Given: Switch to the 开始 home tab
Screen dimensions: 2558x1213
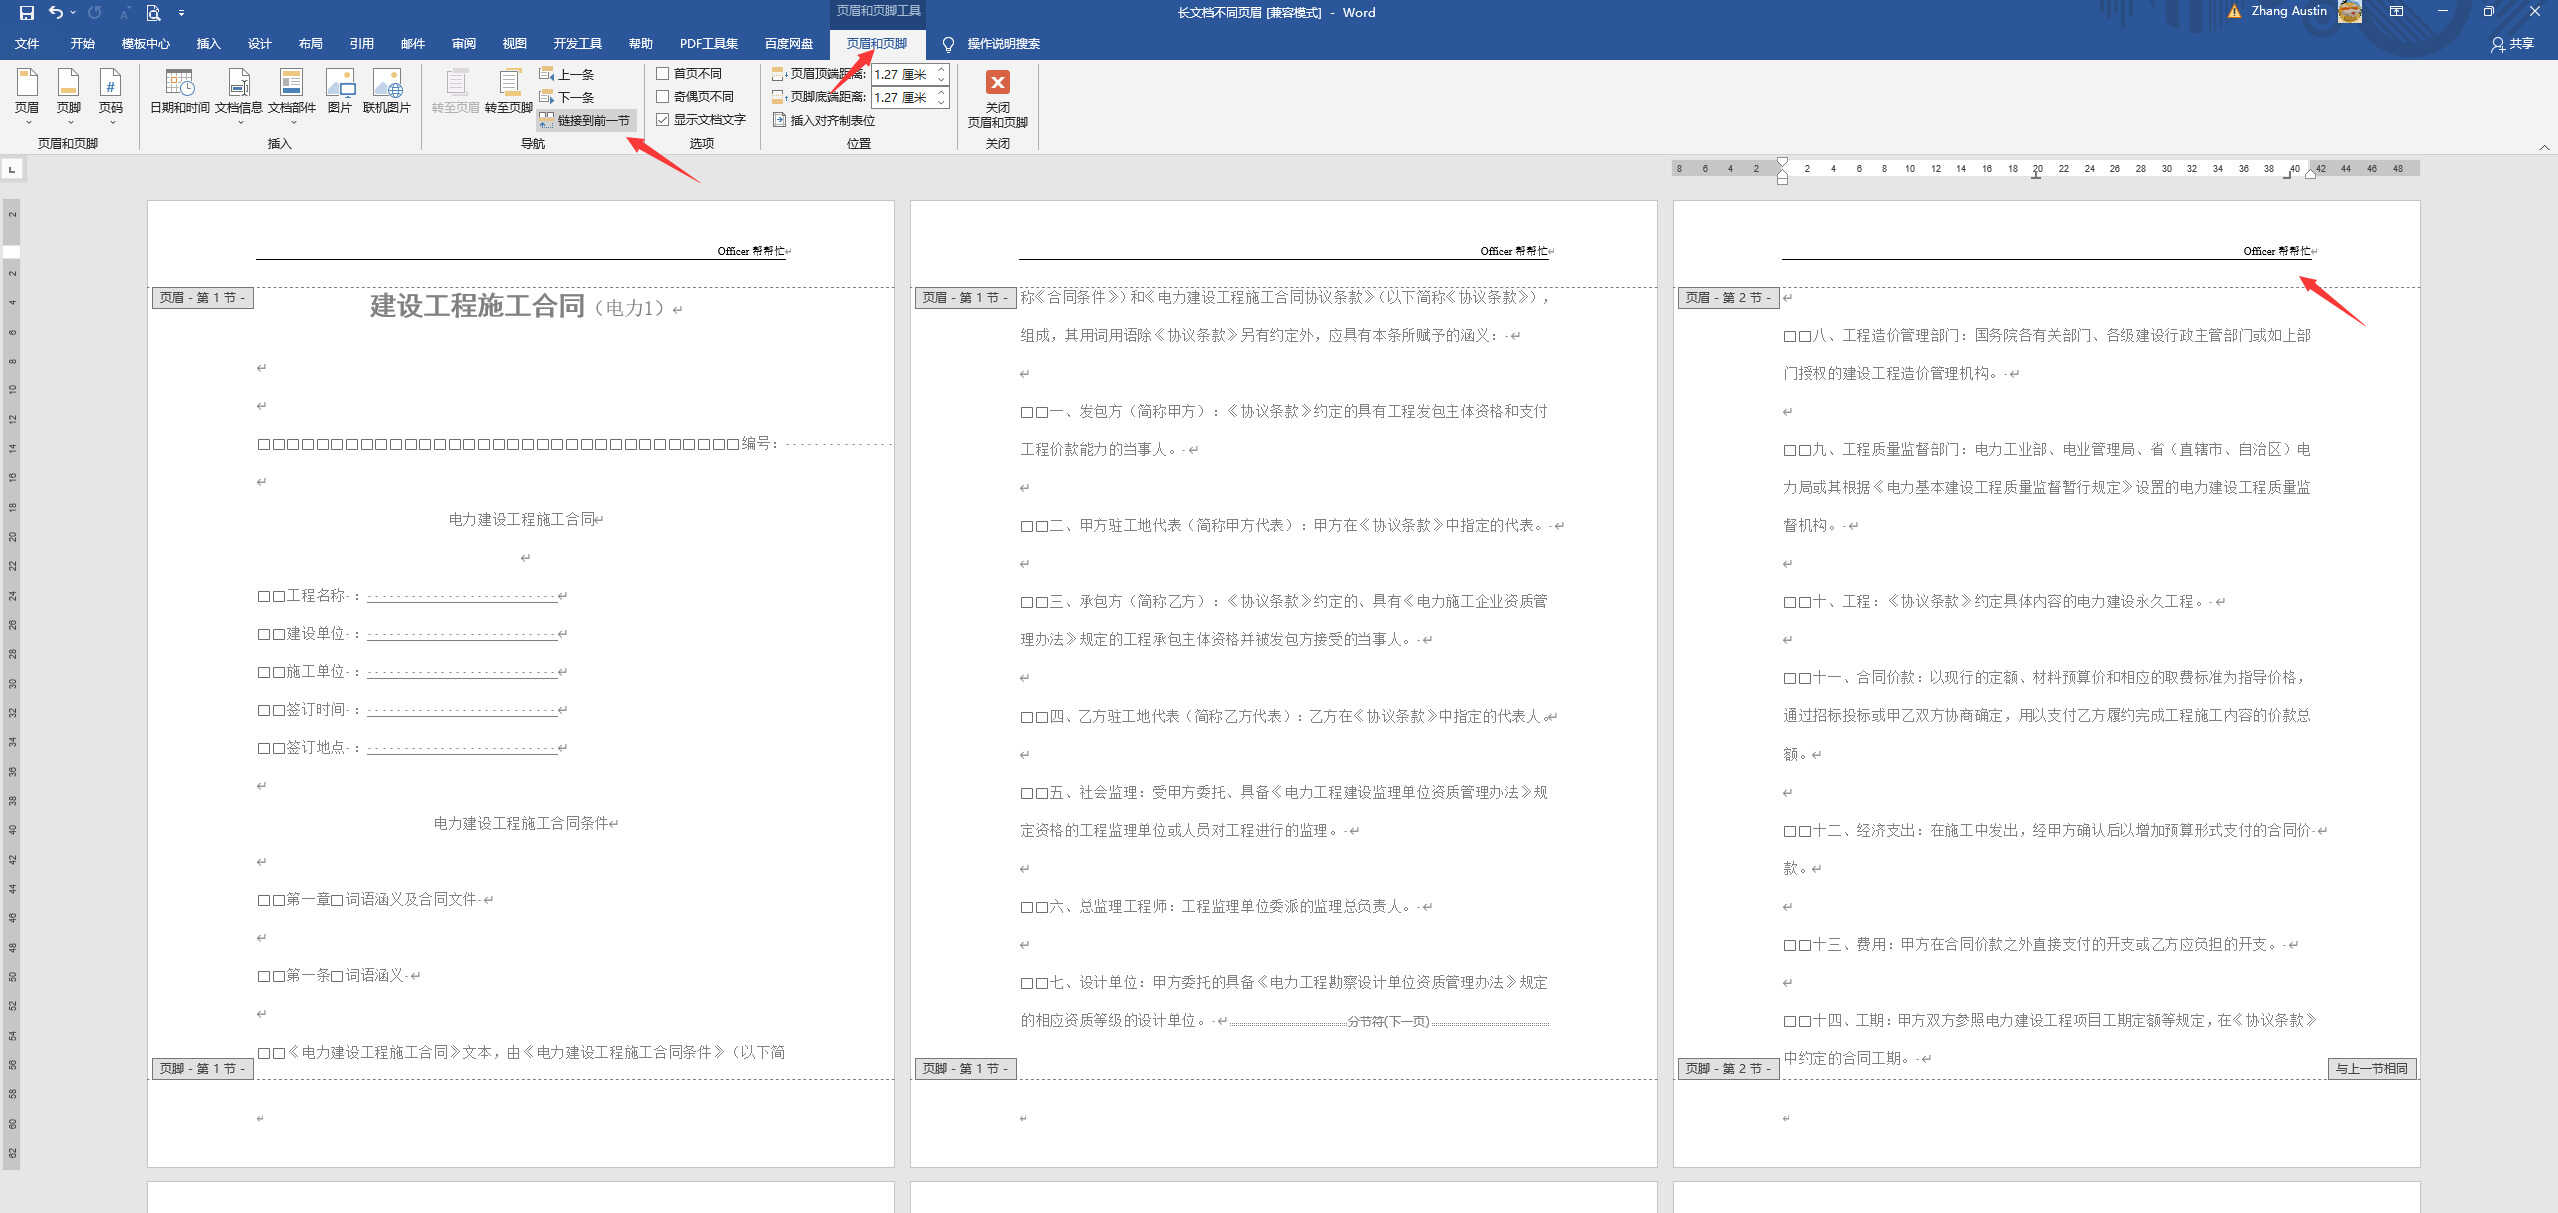Looking at the screenshot, I should click(82, 44).
